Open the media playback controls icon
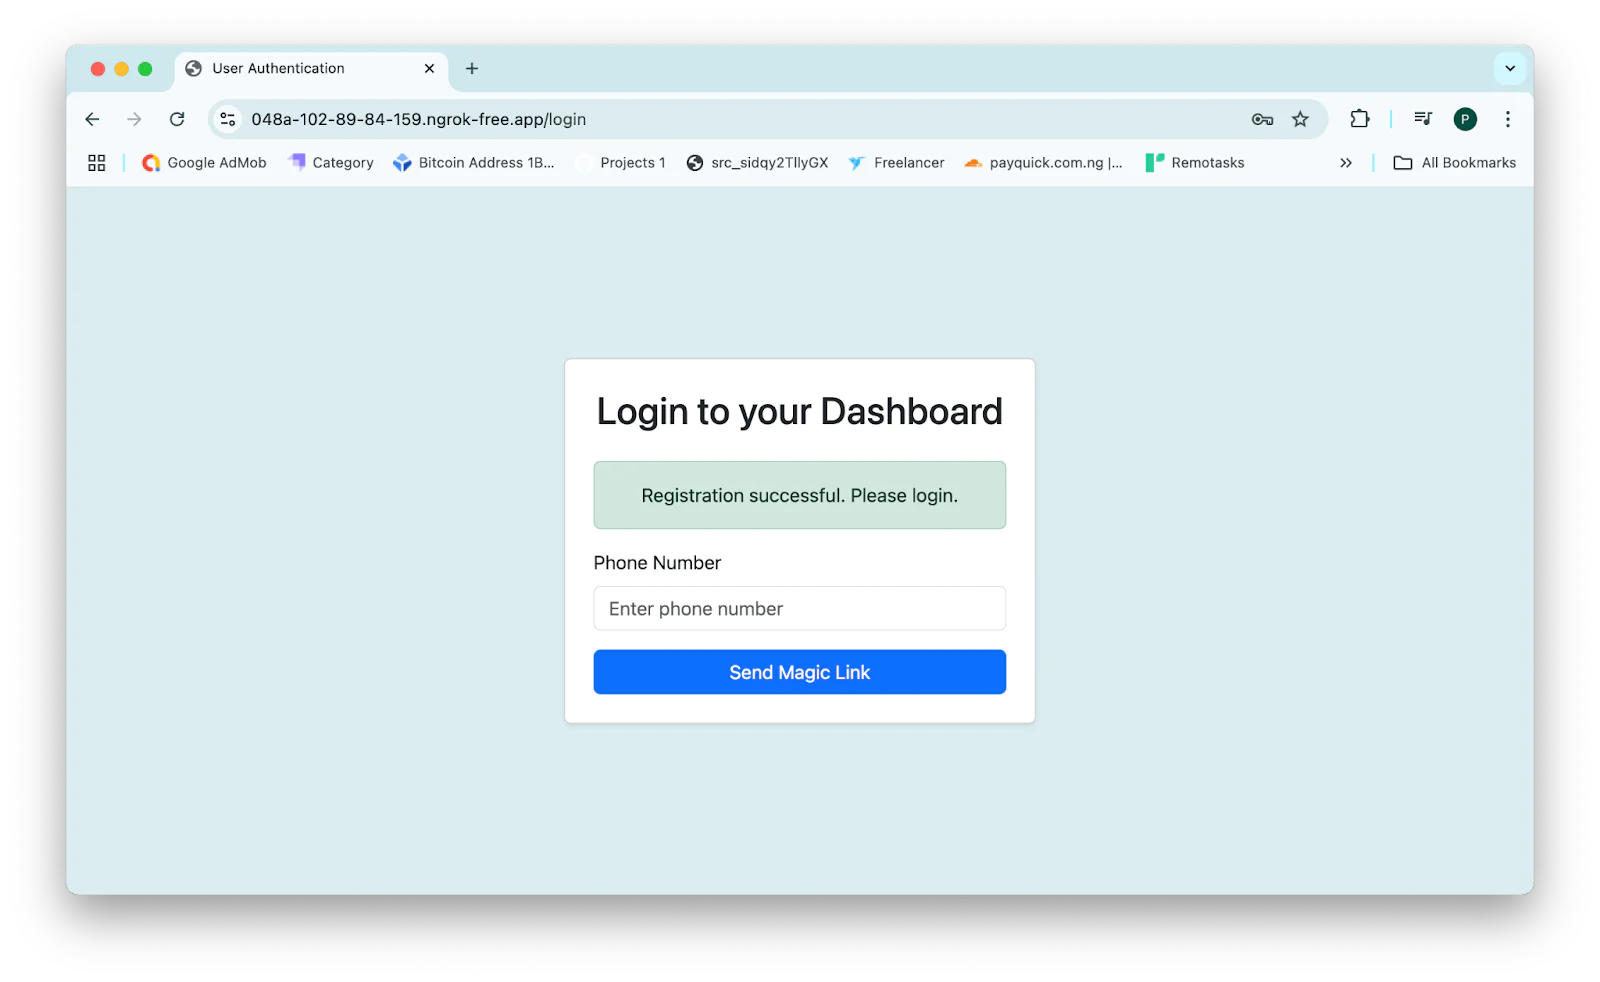 point(1422,119)
